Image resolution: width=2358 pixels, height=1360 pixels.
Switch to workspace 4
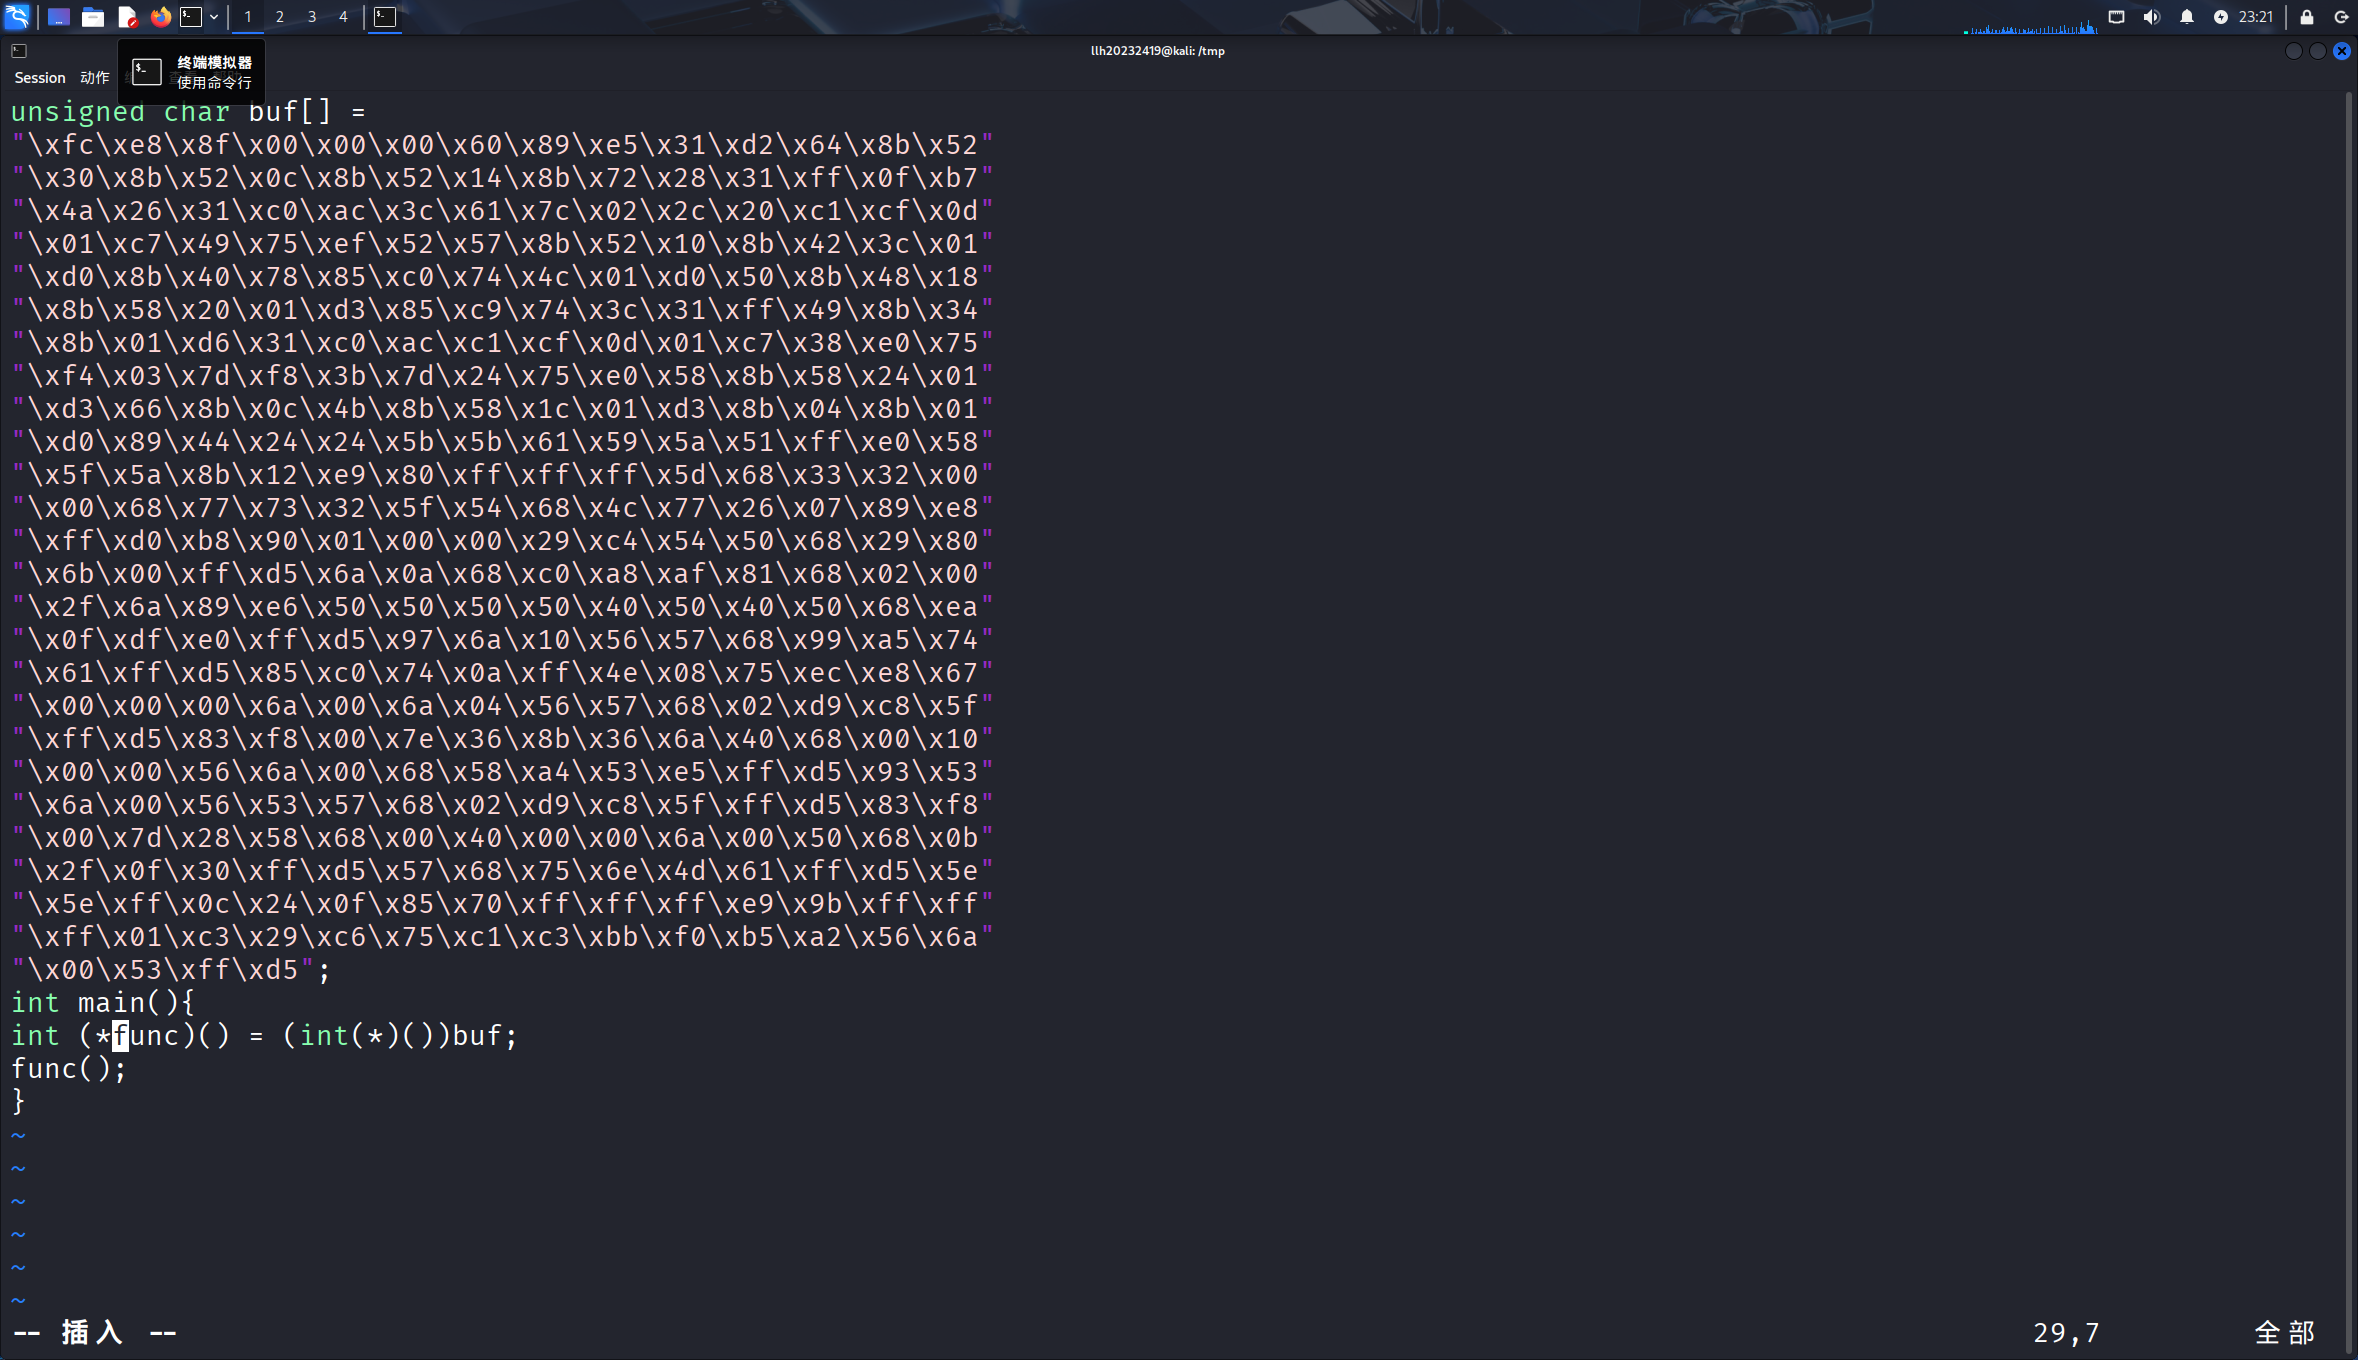(343, 16)
